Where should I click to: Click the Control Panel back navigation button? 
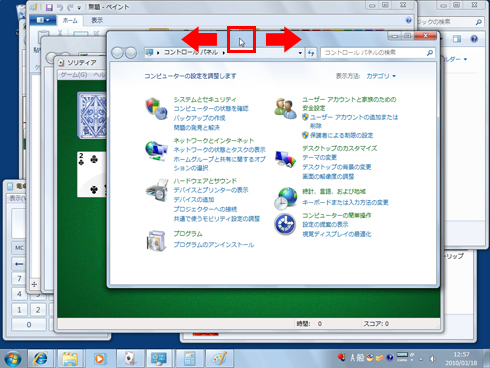(117, 53)
